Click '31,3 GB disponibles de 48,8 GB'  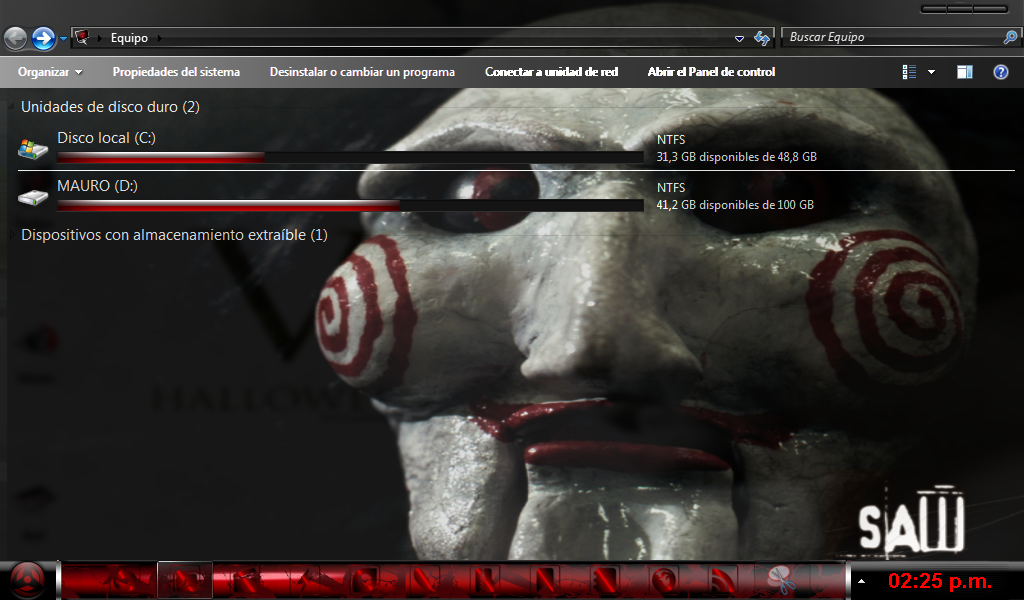coord(737,157)
